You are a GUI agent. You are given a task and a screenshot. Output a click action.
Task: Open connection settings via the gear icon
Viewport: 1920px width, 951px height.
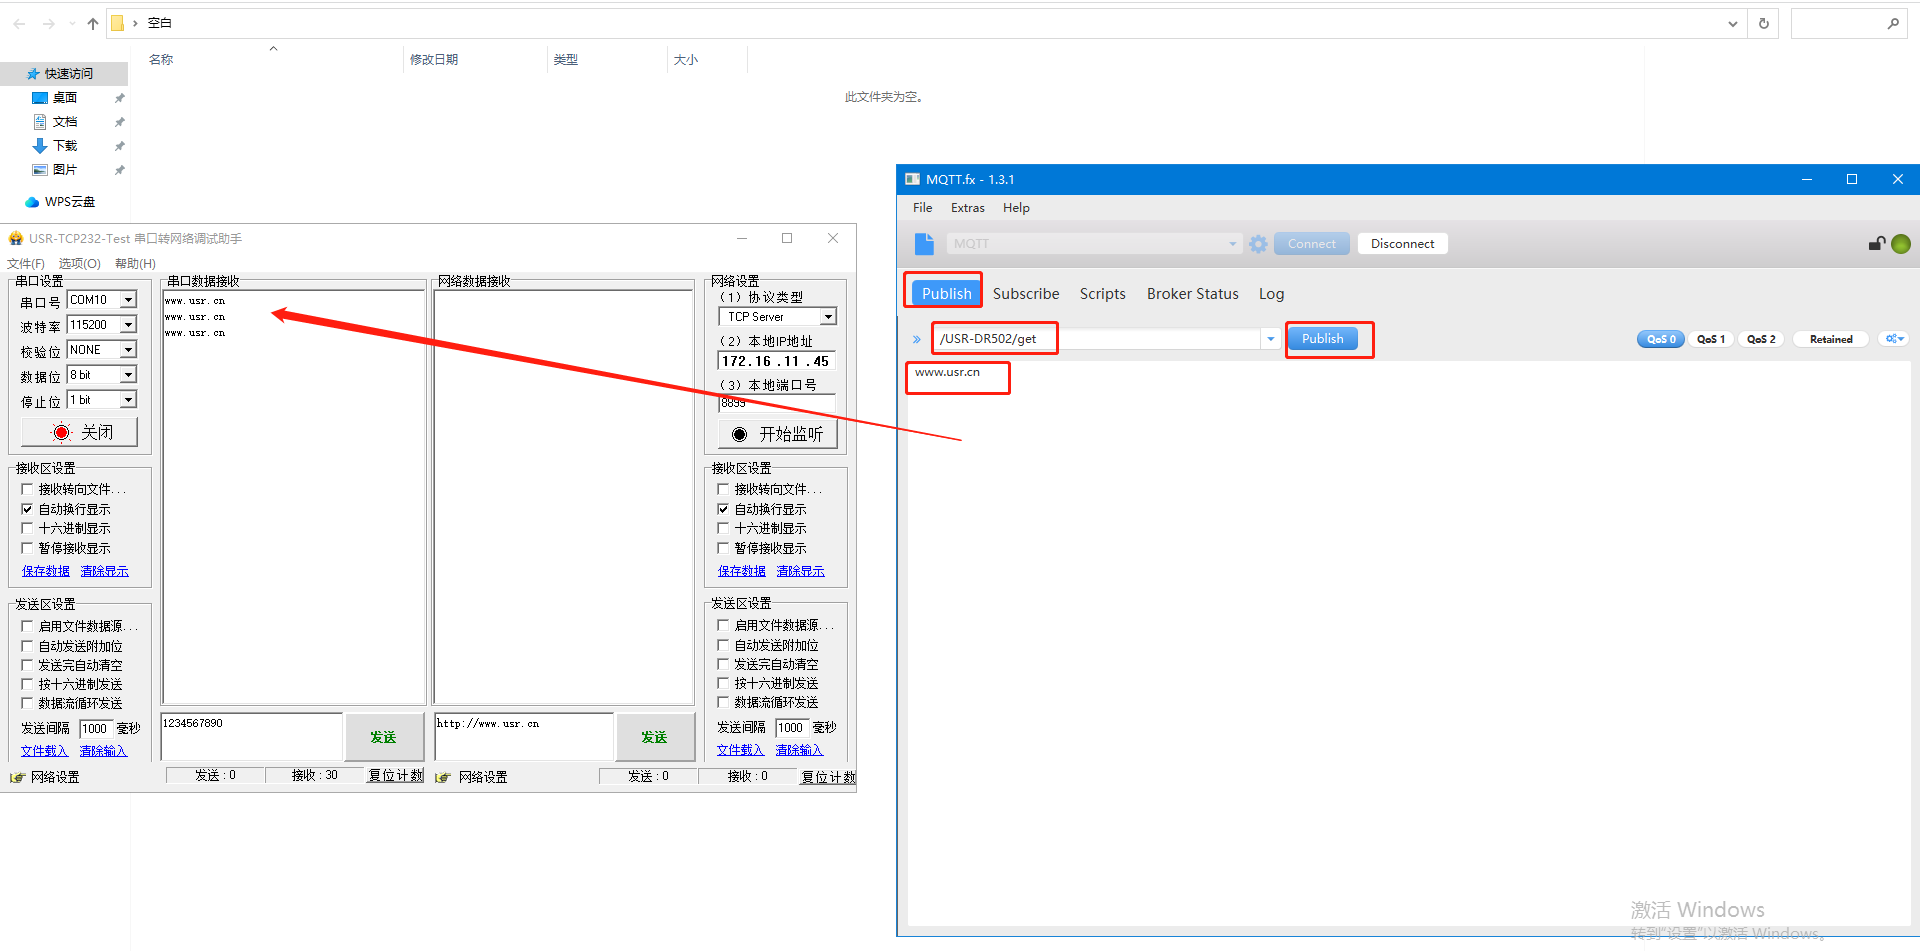click(1258, 244)
